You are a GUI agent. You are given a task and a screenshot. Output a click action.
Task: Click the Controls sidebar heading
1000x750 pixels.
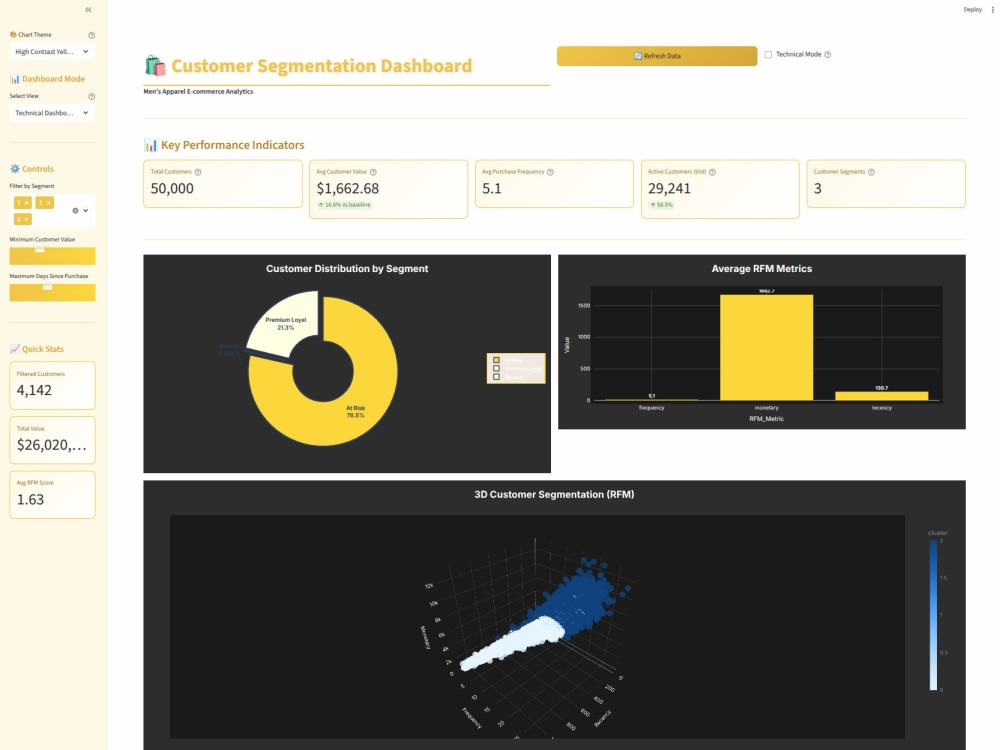click(x=38, y=169)
